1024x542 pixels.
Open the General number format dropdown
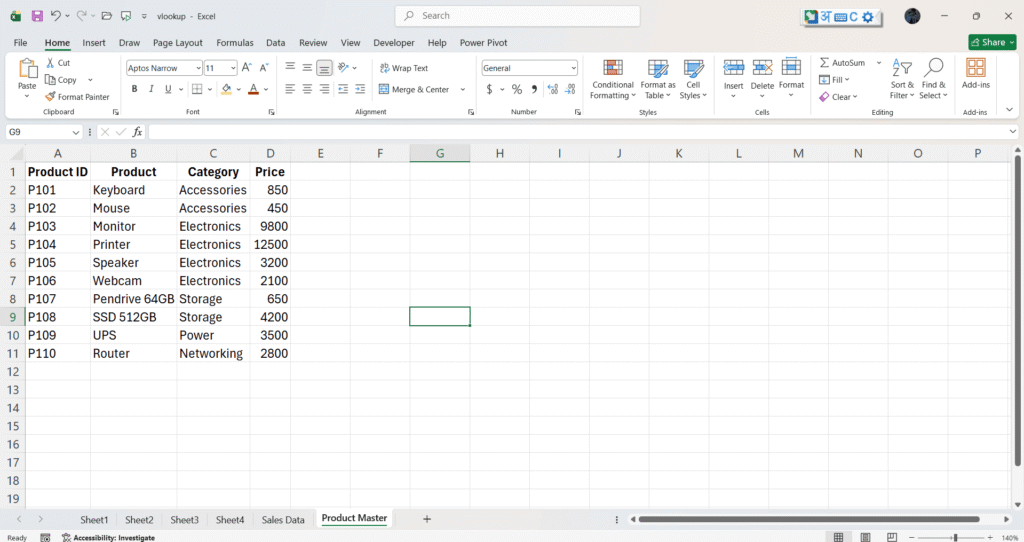pos(573,68)
